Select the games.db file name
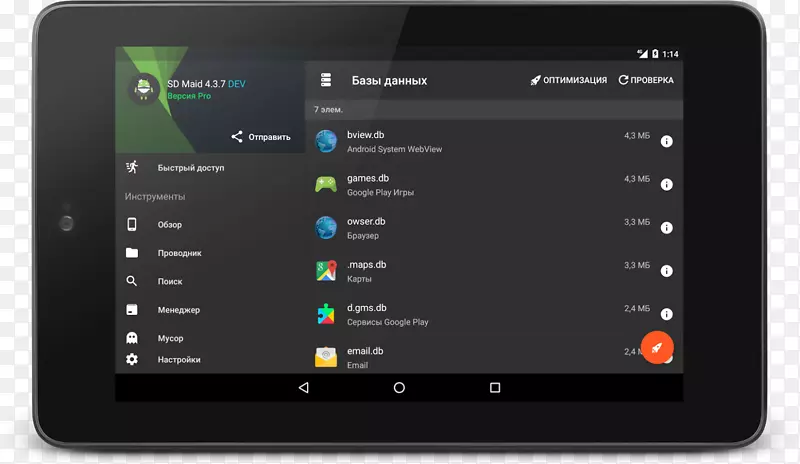The height and width of the screenshot is (464, 800). [x=368, y=178]
